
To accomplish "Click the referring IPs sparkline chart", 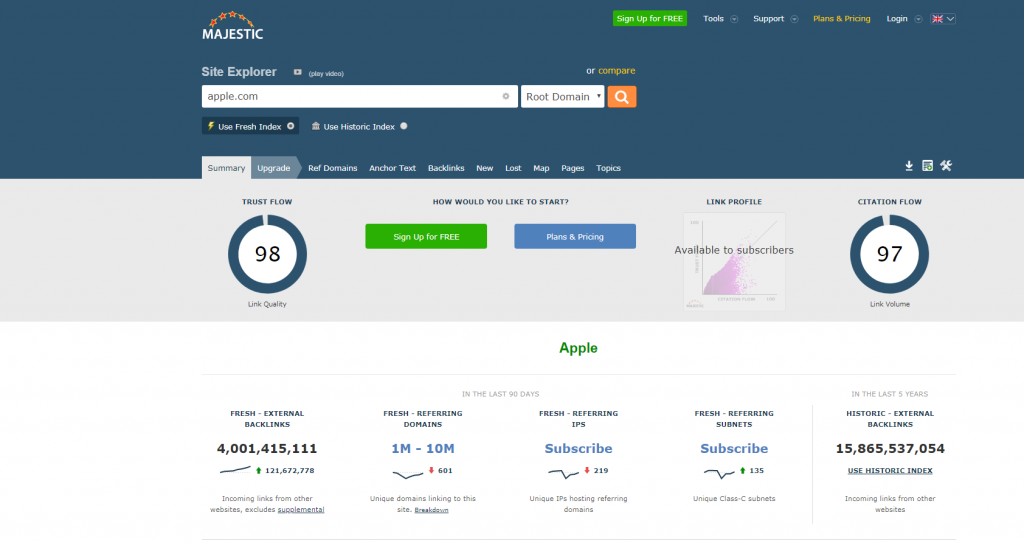I will 563,473.
